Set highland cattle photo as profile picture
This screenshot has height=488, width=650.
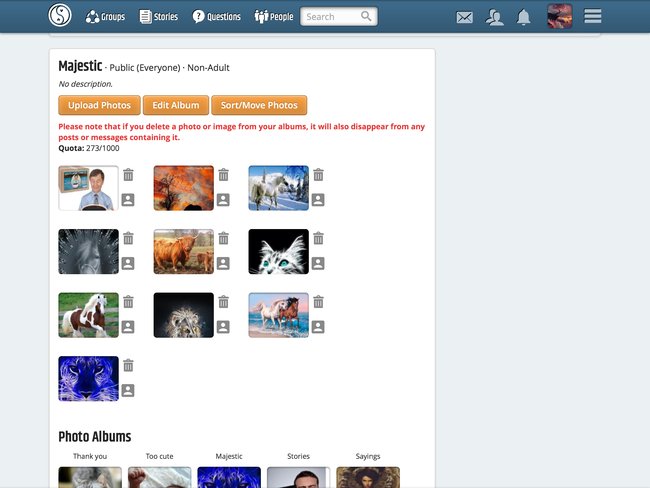point(223,263)
